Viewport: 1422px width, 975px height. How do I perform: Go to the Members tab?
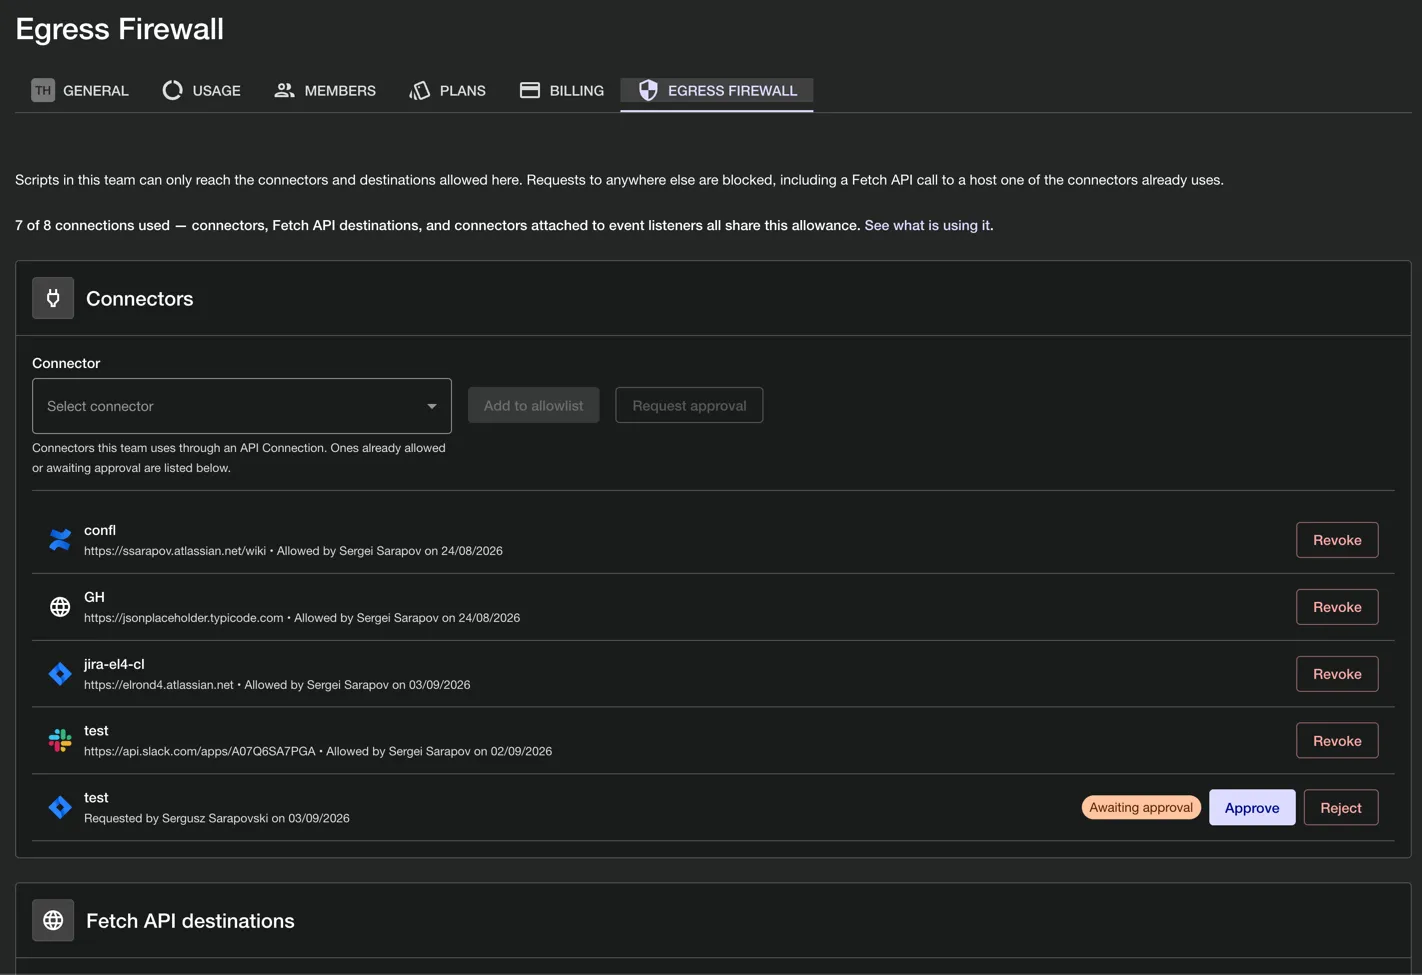click(325, 90)
